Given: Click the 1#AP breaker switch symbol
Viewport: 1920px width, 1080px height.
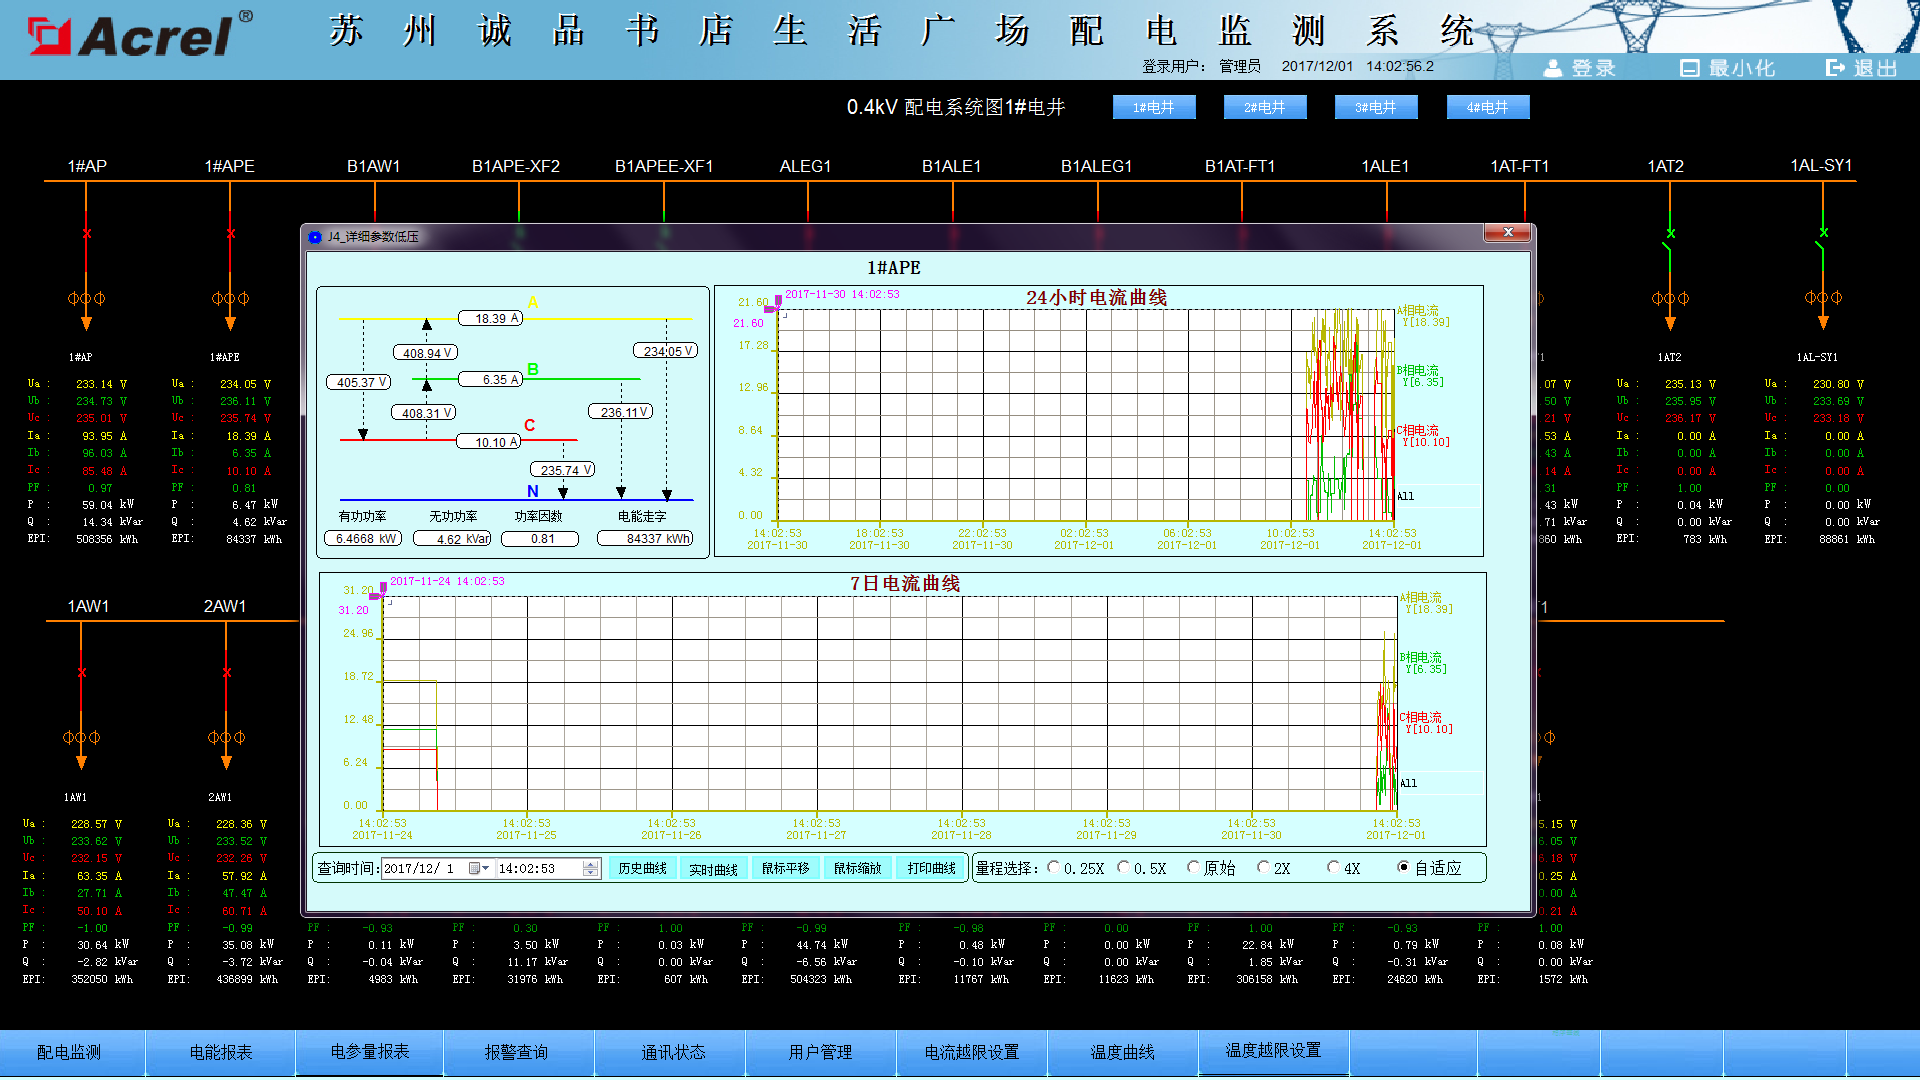Looking at the screenshot, I should (x=87, y=234).
